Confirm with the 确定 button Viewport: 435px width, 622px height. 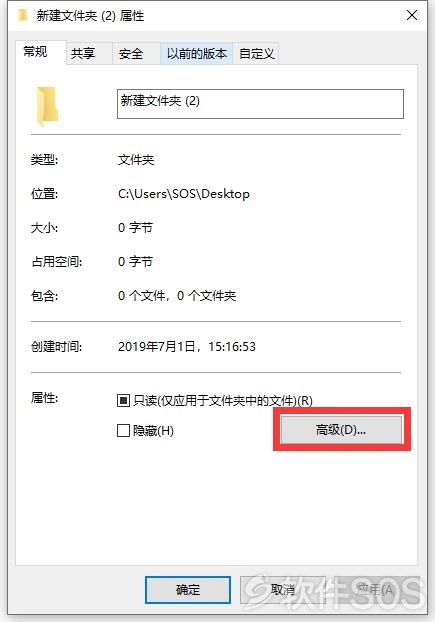coord(188,590)
